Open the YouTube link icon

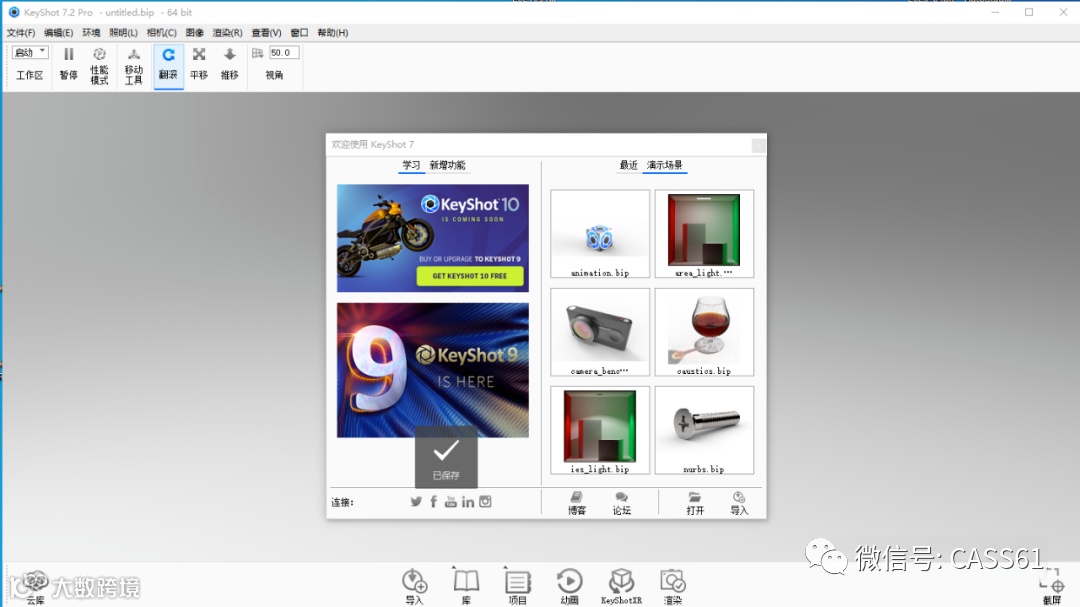pos(450,502)
